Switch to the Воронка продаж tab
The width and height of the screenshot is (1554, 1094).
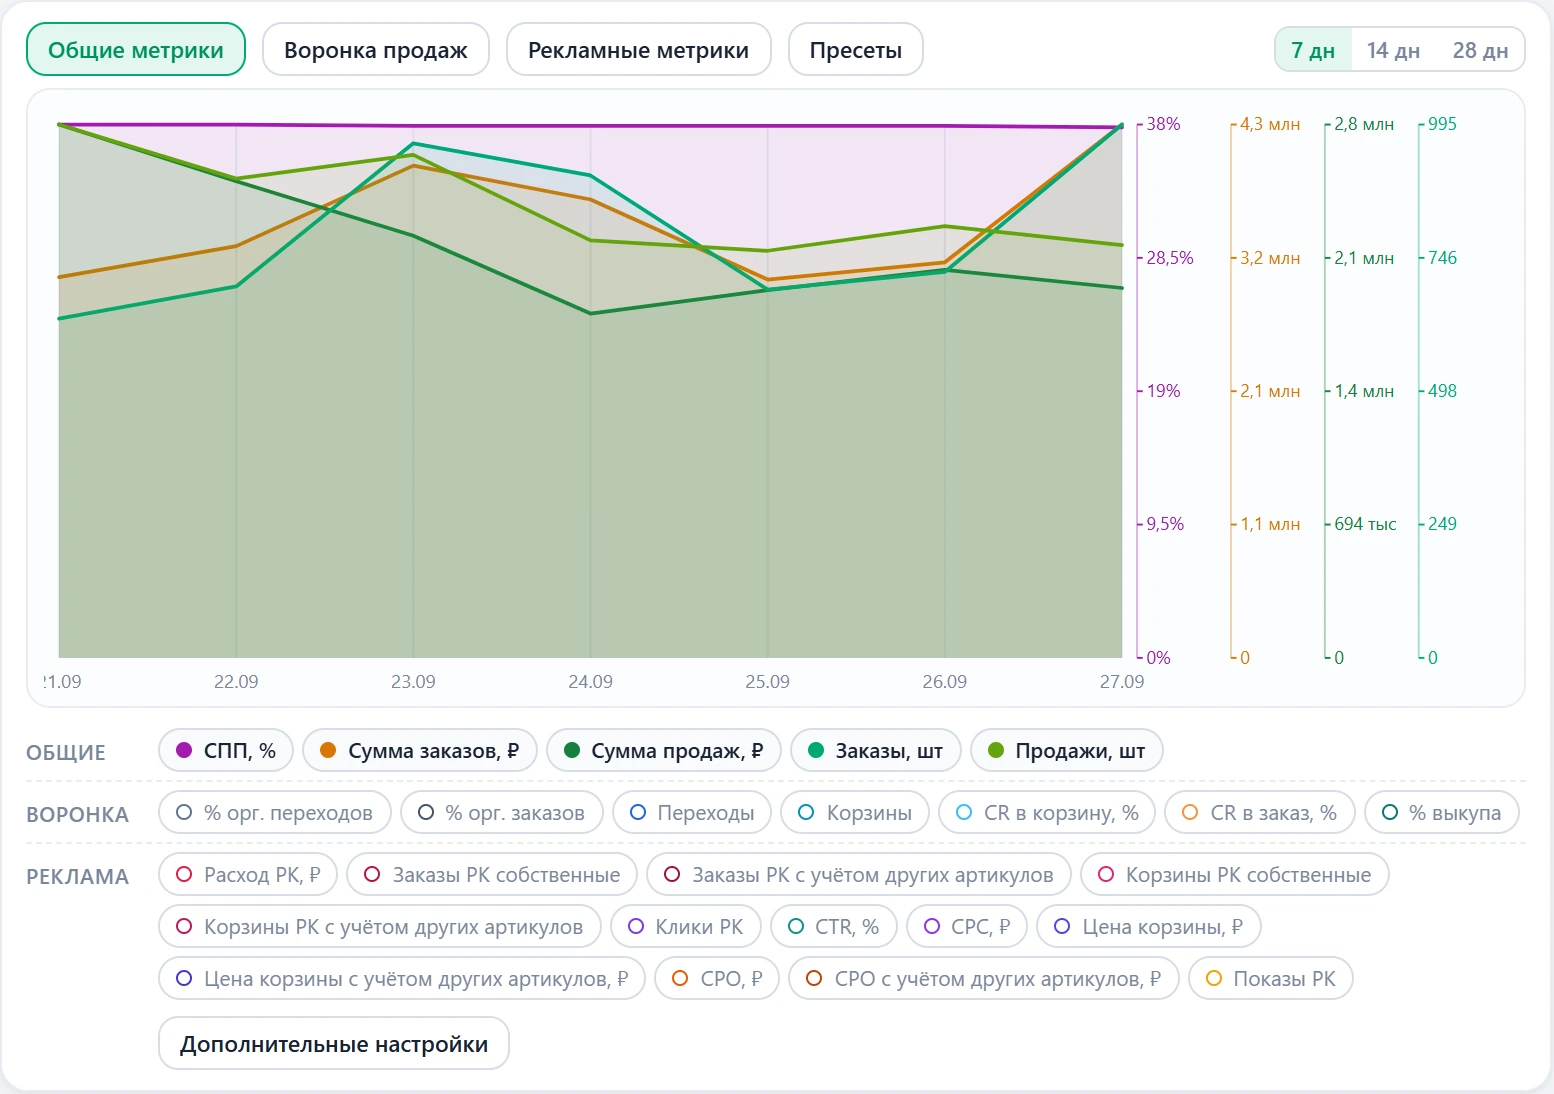coord(376,49)
